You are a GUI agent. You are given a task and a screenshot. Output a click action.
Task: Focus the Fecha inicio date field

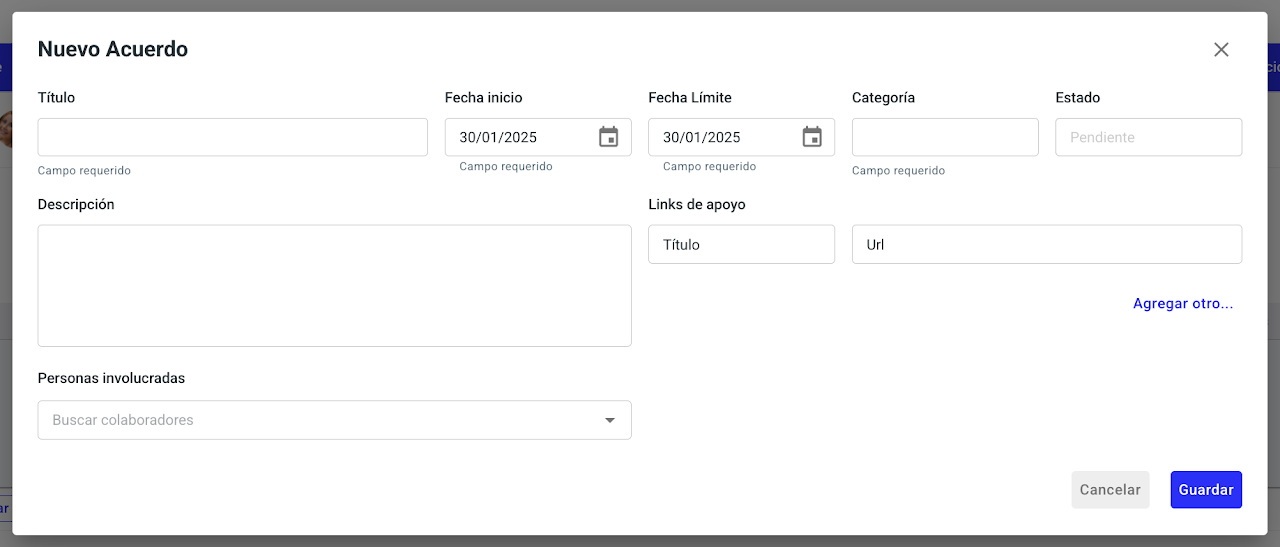pos(520,137)
